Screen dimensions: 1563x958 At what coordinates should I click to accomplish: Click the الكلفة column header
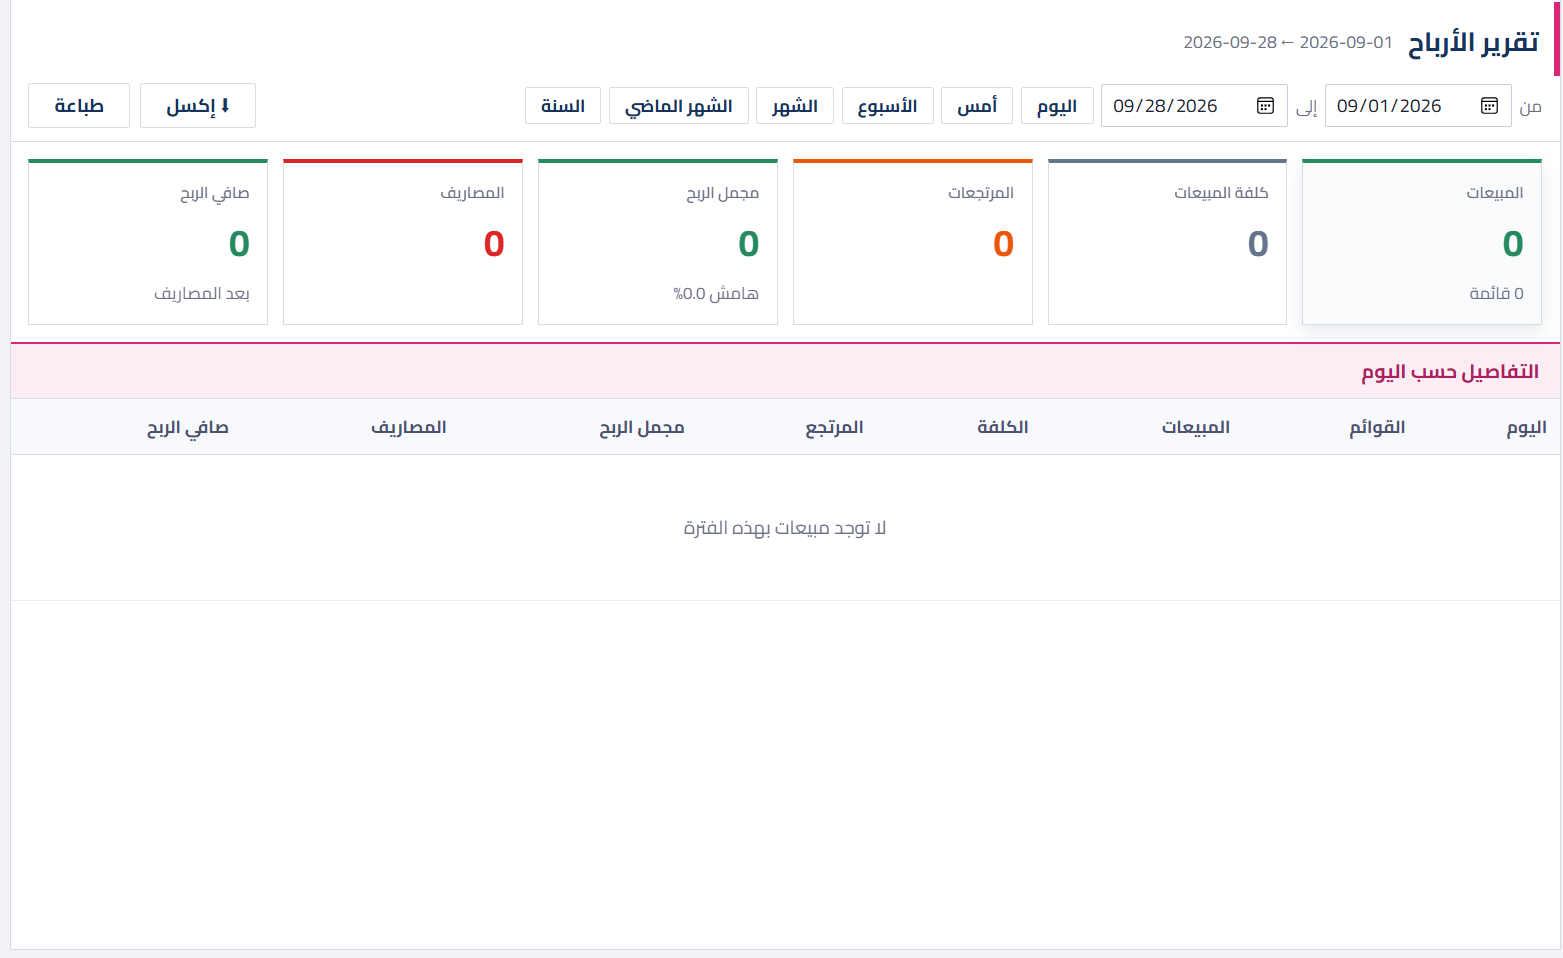click(x=1003, y=427)
